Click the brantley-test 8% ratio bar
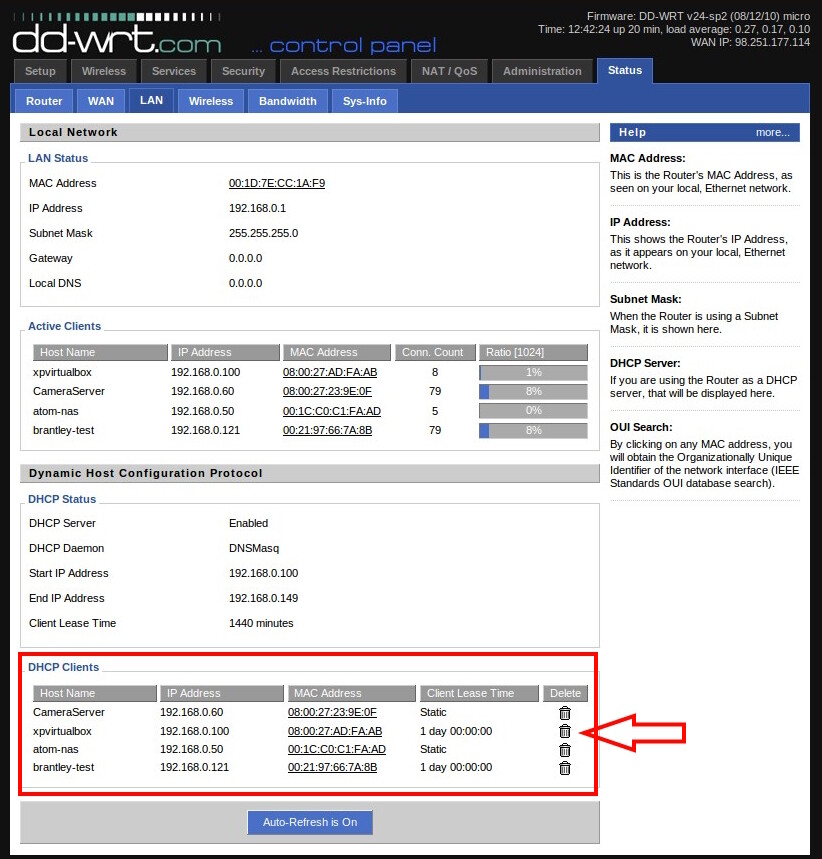Image resolution: width=822 pixels, height=859 pixels. click(533, 431)
